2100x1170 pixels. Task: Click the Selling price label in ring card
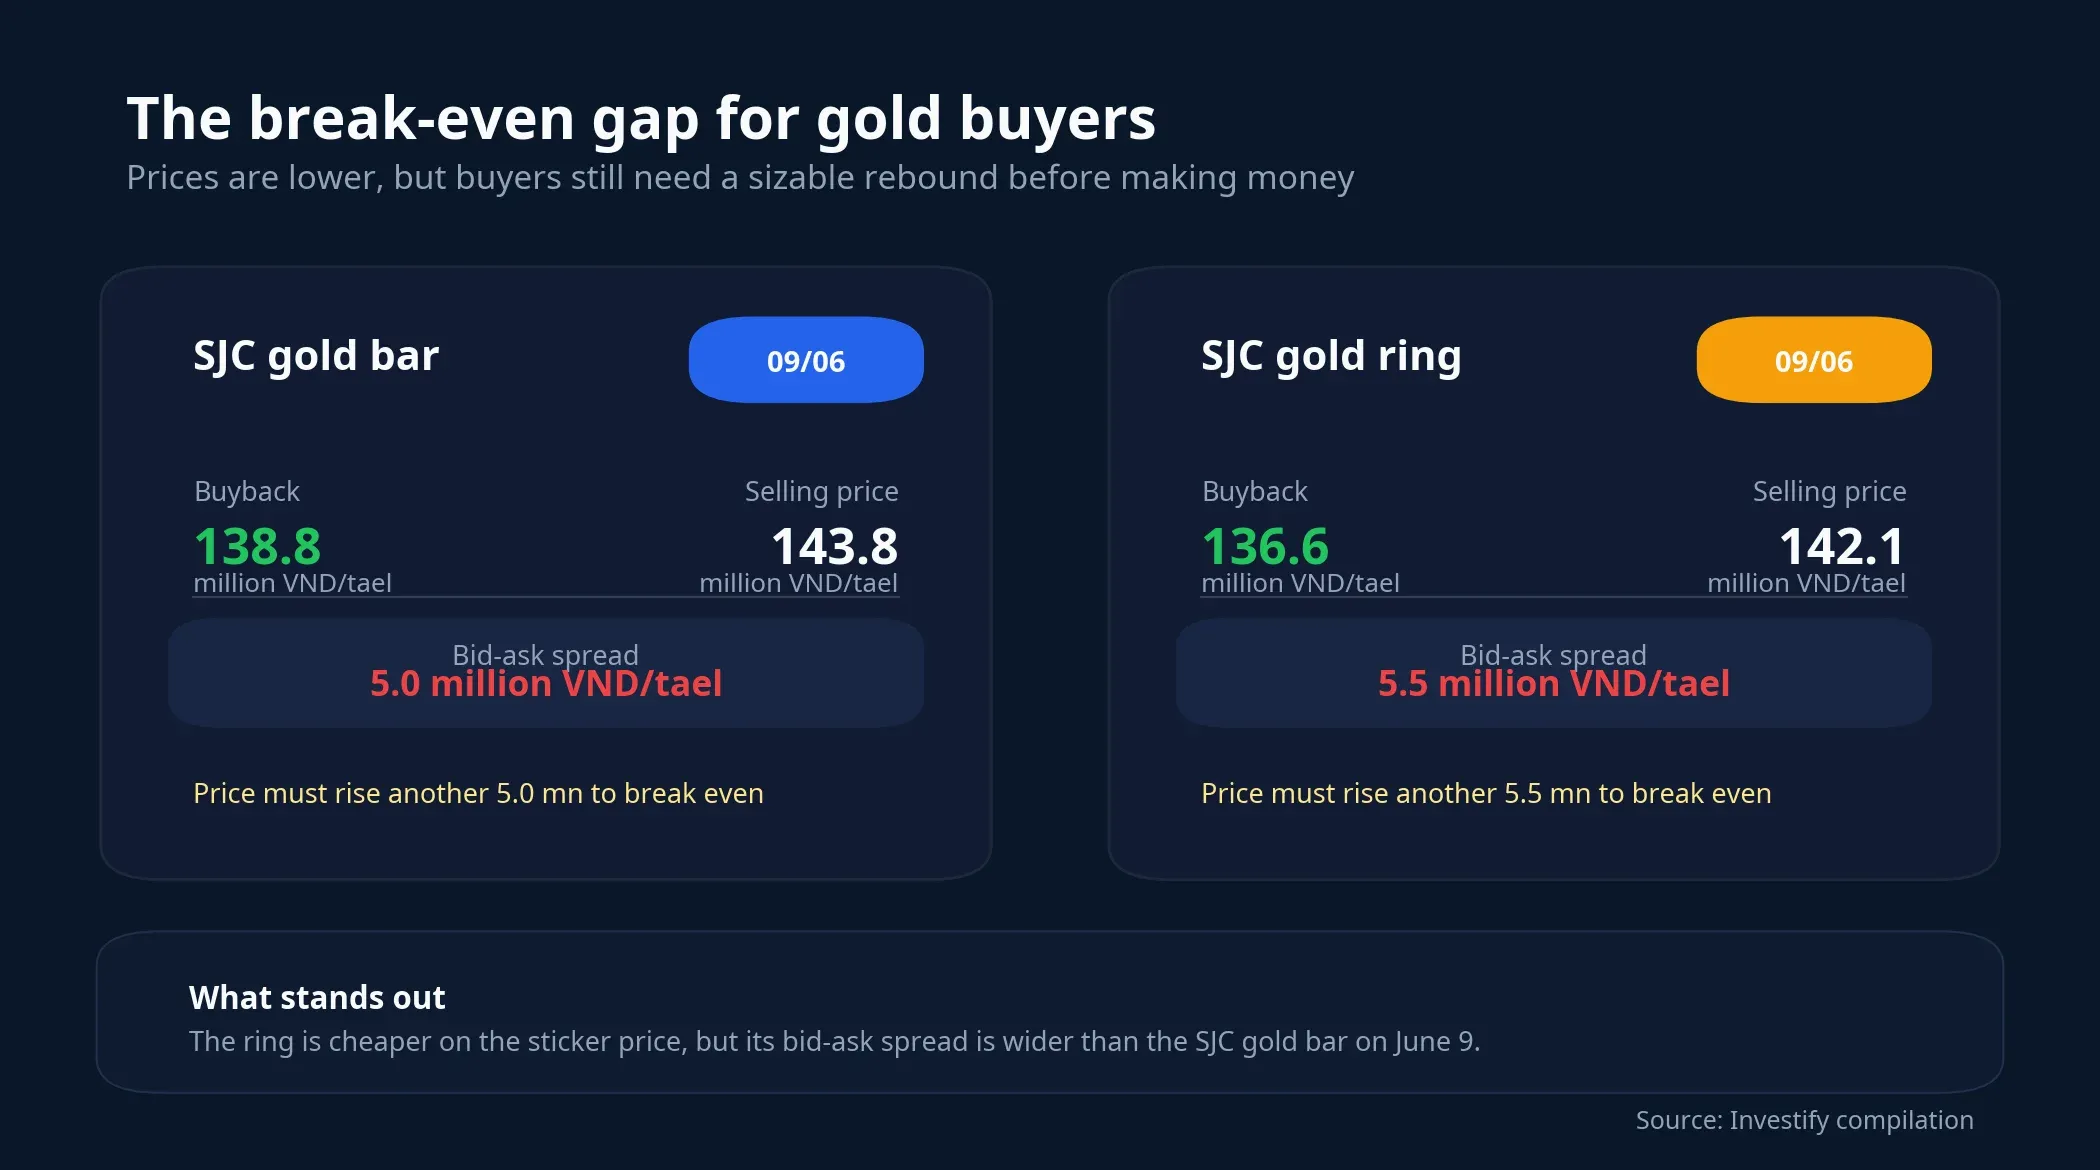[1829, 491]
